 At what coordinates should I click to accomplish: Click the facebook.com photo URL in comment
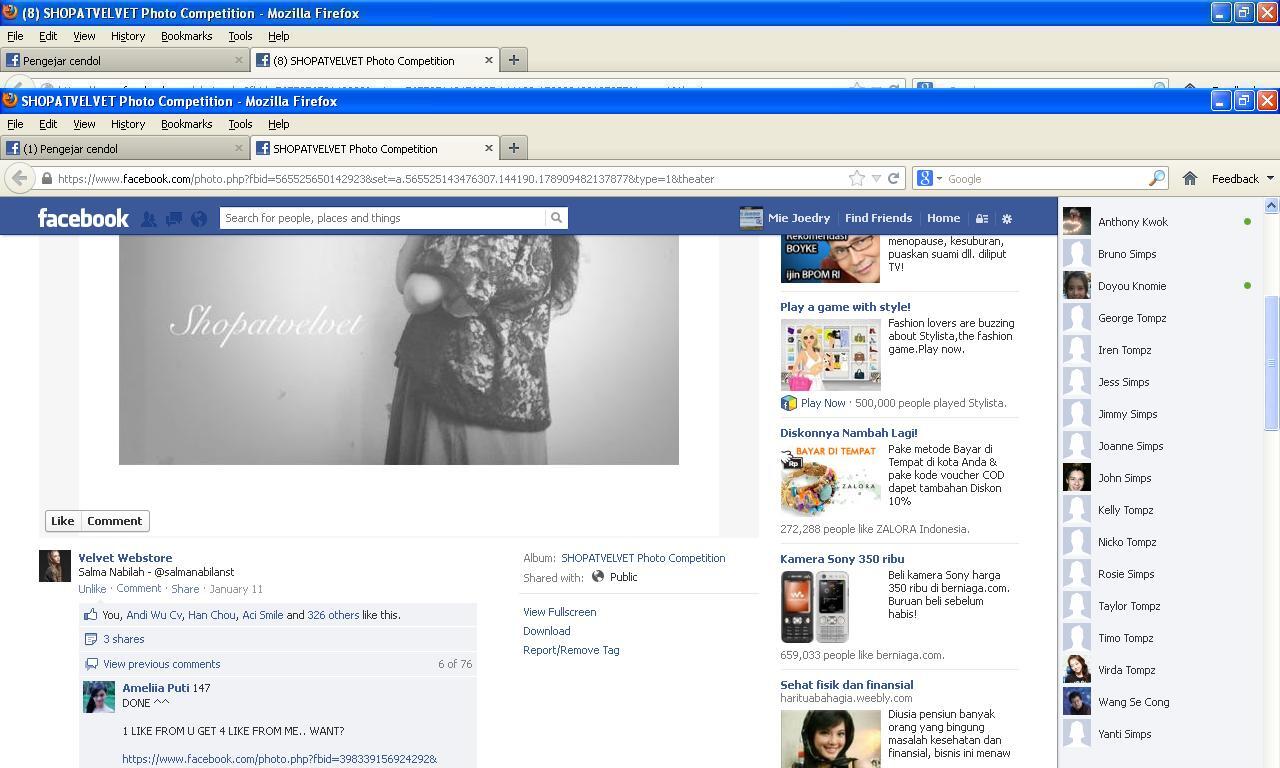point(280,759)
